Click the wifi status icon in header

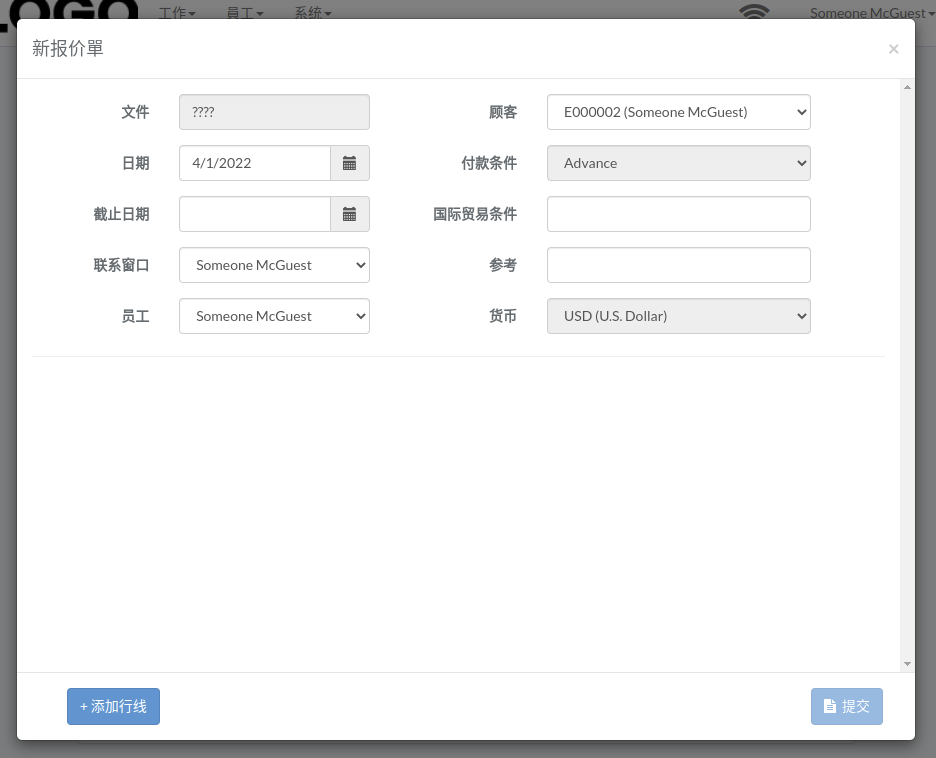point(754,11)
